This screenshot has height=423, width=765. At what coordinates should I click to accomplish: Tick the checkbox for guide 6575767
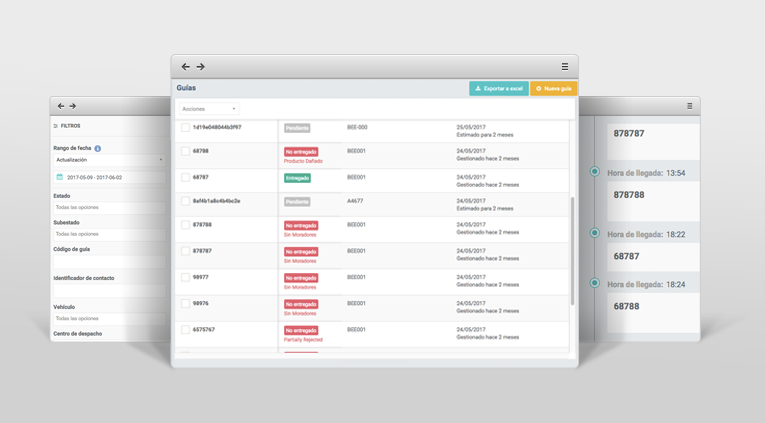(x=185, y=330)
